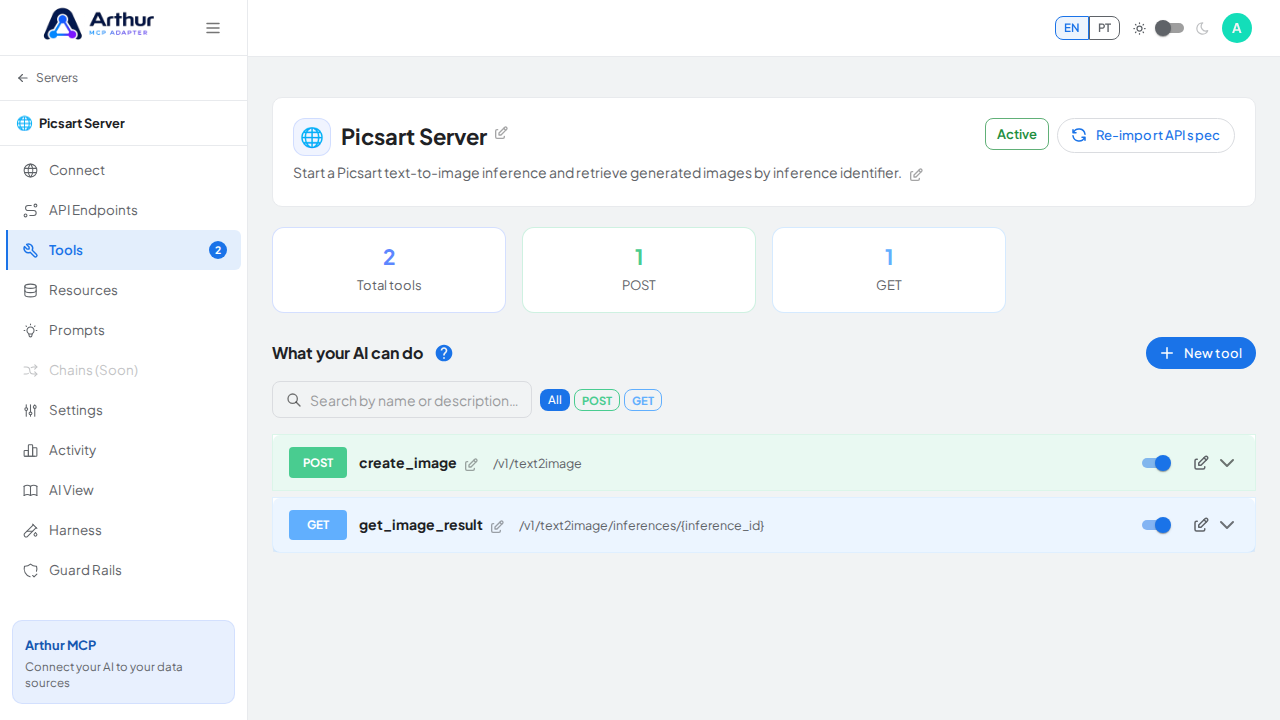Select Tools in the sidebar
This screenshot has width=1280, height=720.
pos(123,250)
